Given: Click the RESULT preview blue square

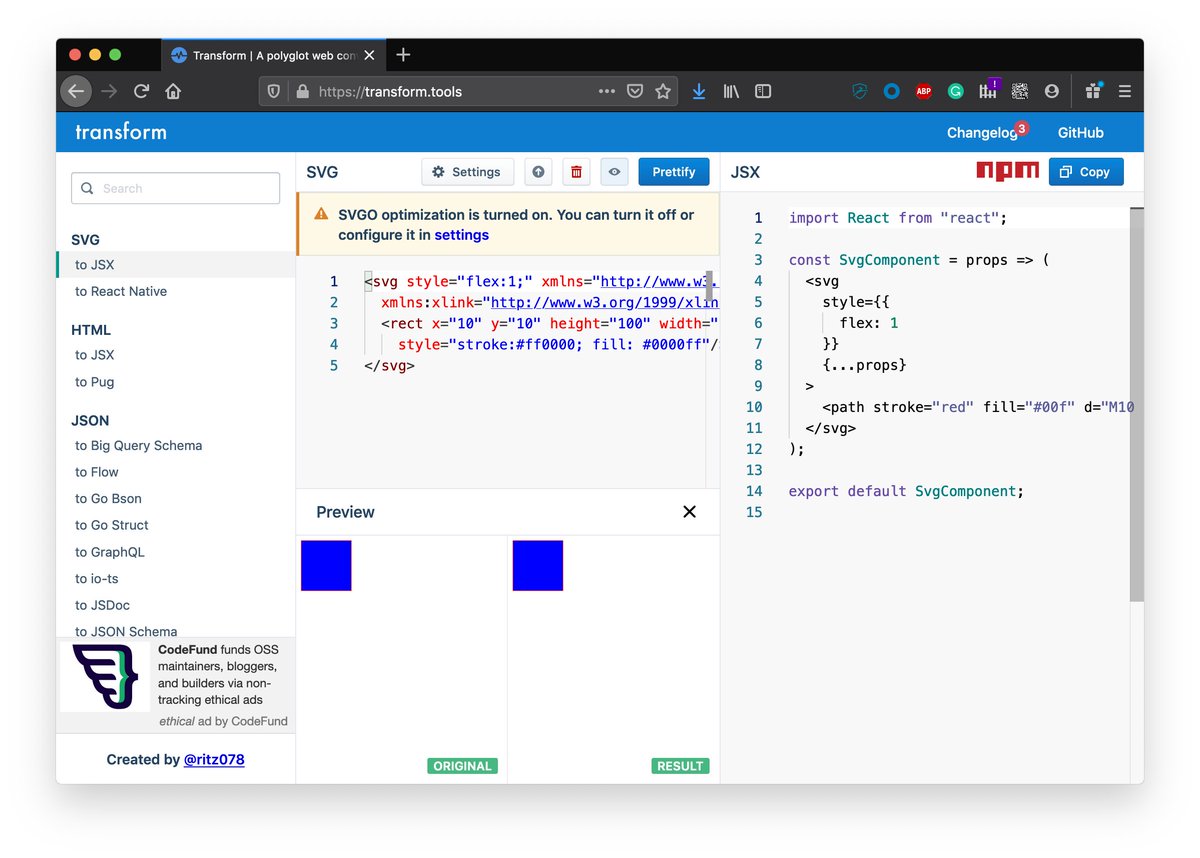Looking at the screenshot, I should pyautogui.click(x=538, y=565).
